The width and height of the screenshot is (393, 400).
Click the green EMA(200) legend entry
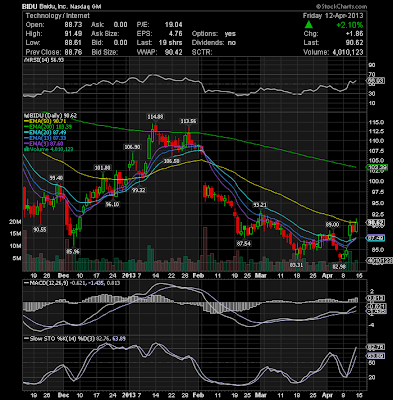(x=47, y=127)
